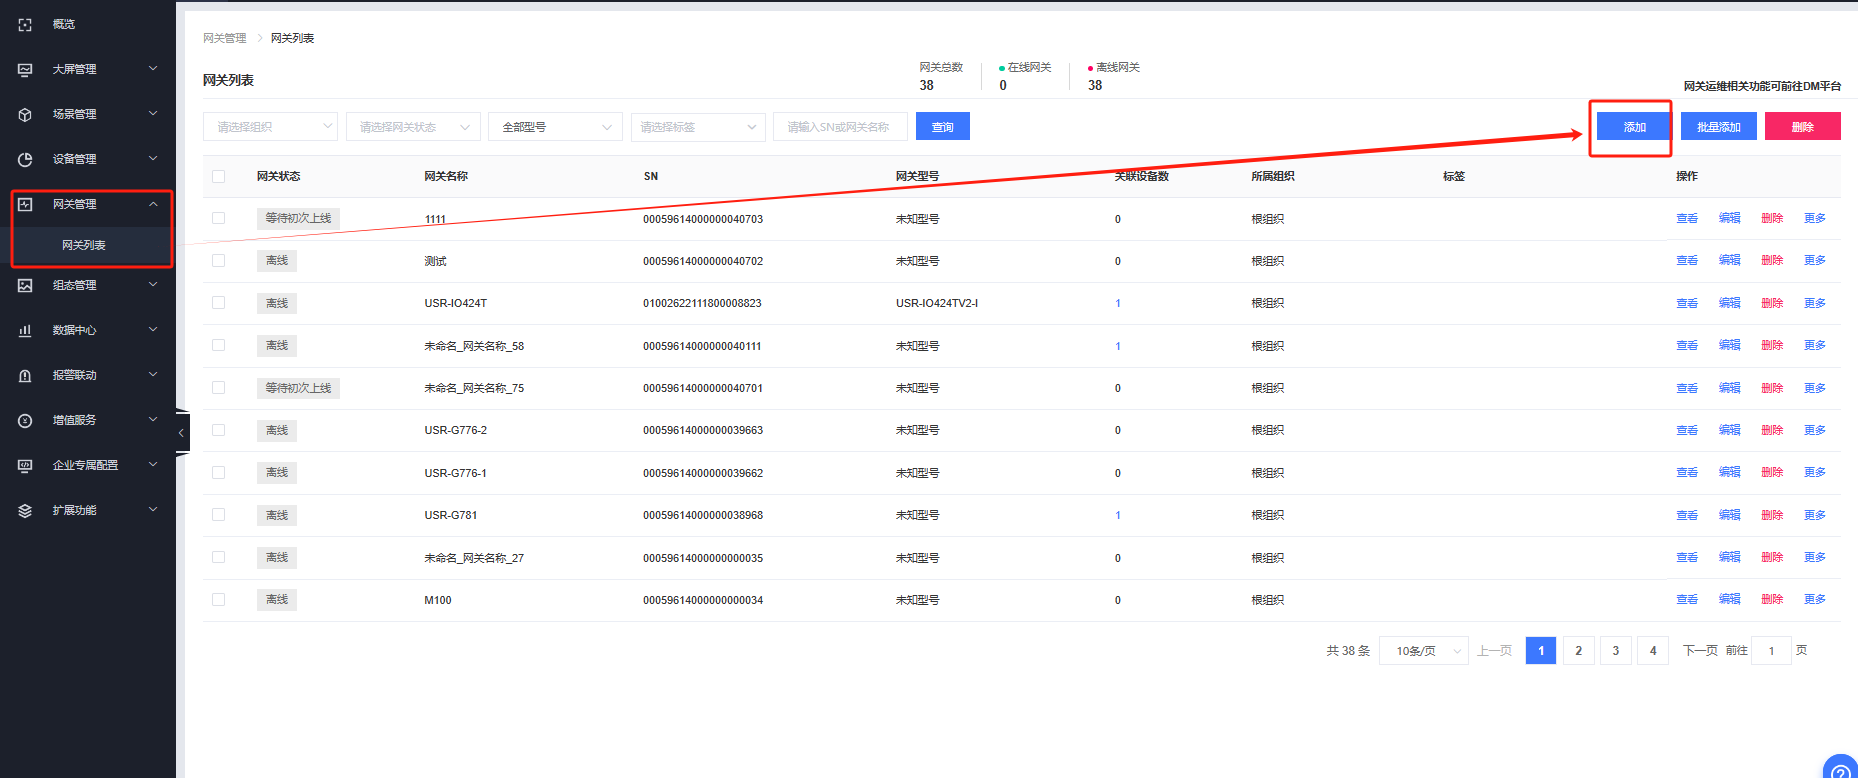The image size is (1858, 778).
Task: Click the blue 添加 button
Action: click(x=1634, y=127)
